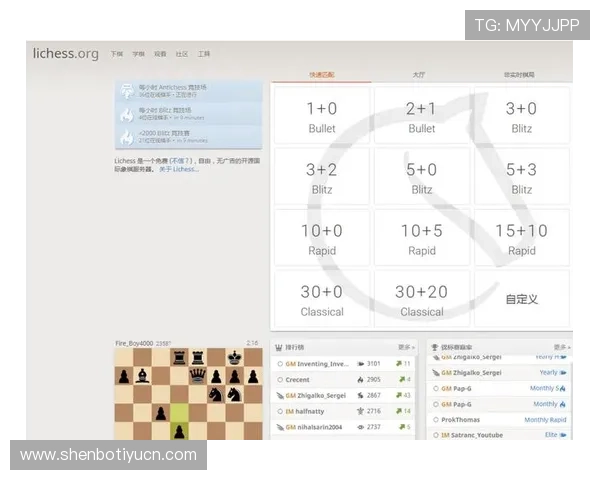
Task: Open IM halfnatty profile
Action: click(x=305, y=411)
